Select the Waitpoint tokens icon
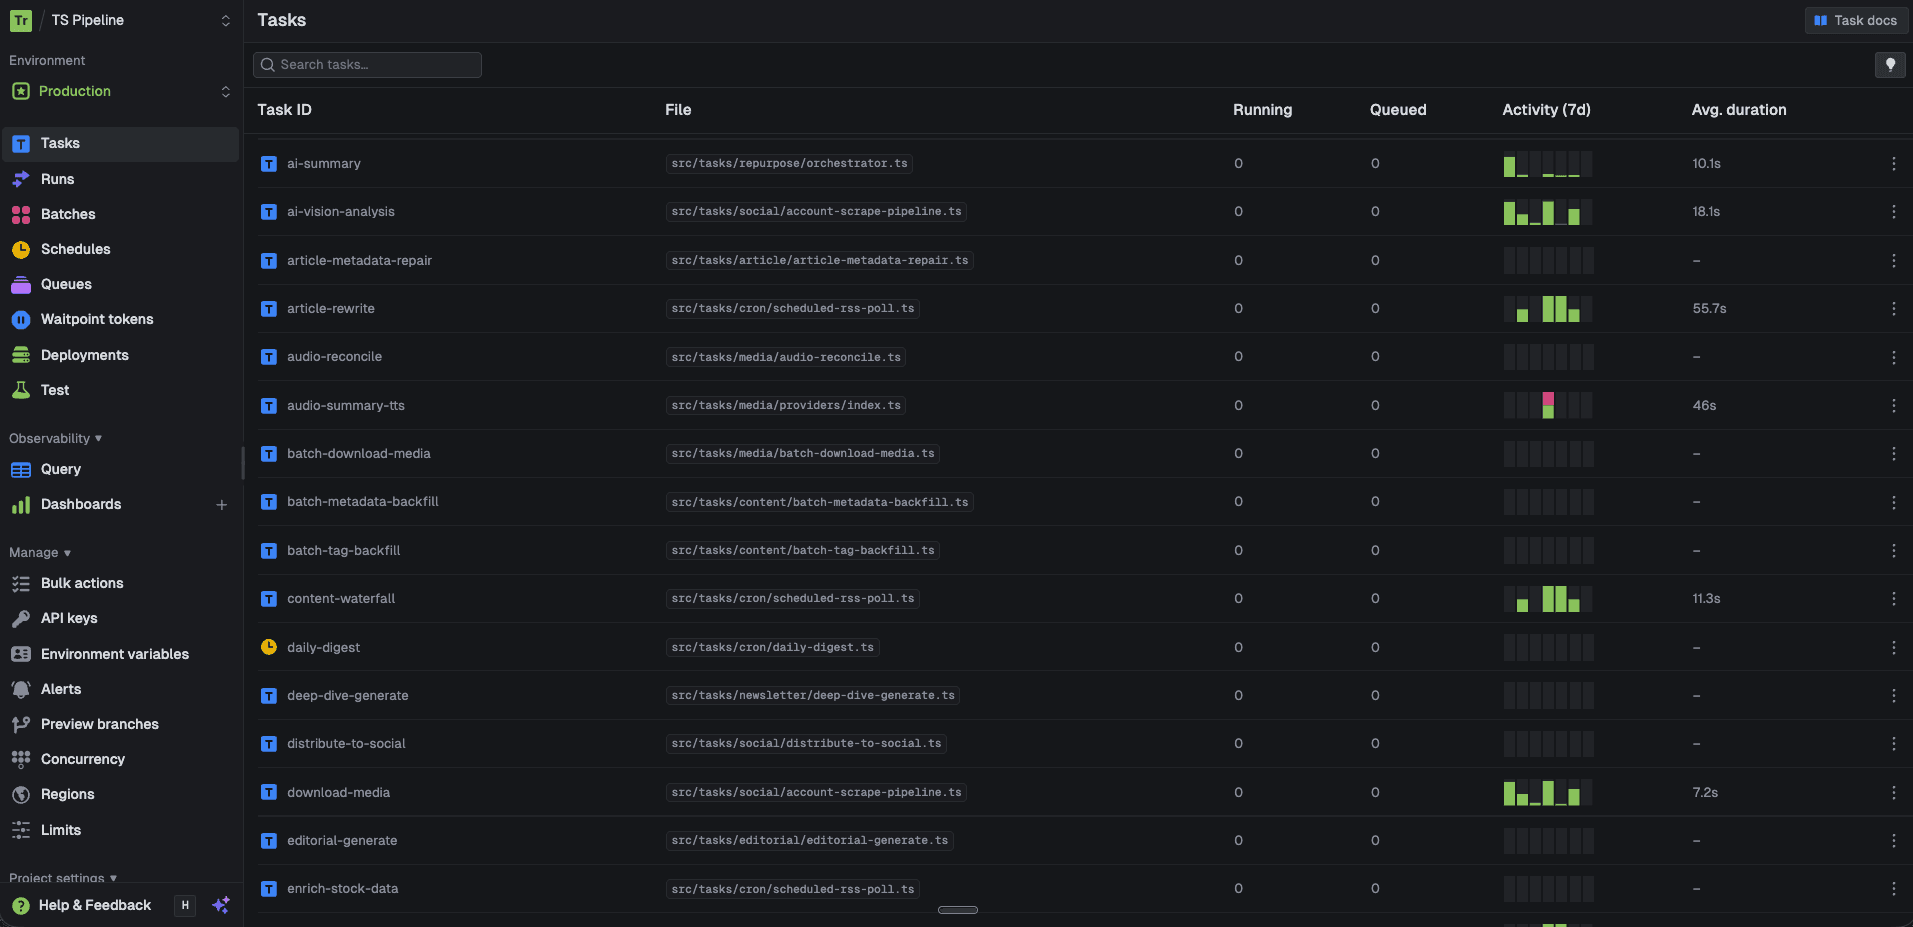1913x927 pixels. coord(22,319)
